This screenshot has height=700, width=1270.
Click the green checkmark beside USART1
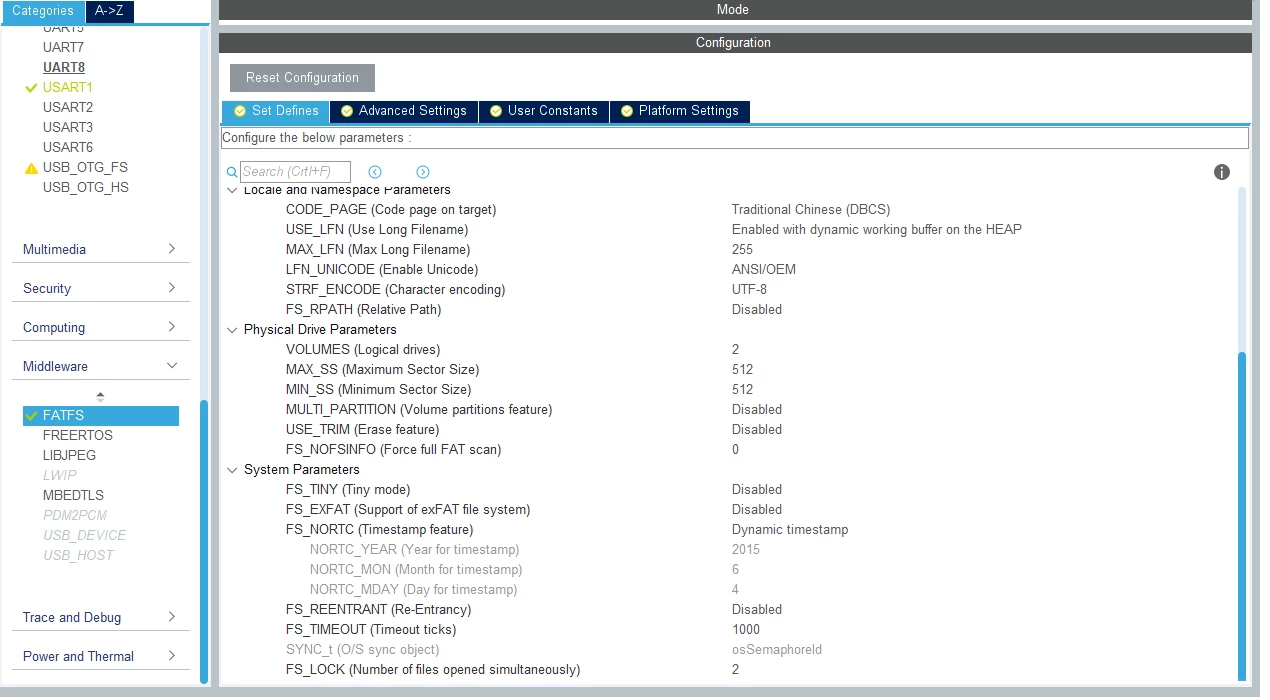coord(31,88)
